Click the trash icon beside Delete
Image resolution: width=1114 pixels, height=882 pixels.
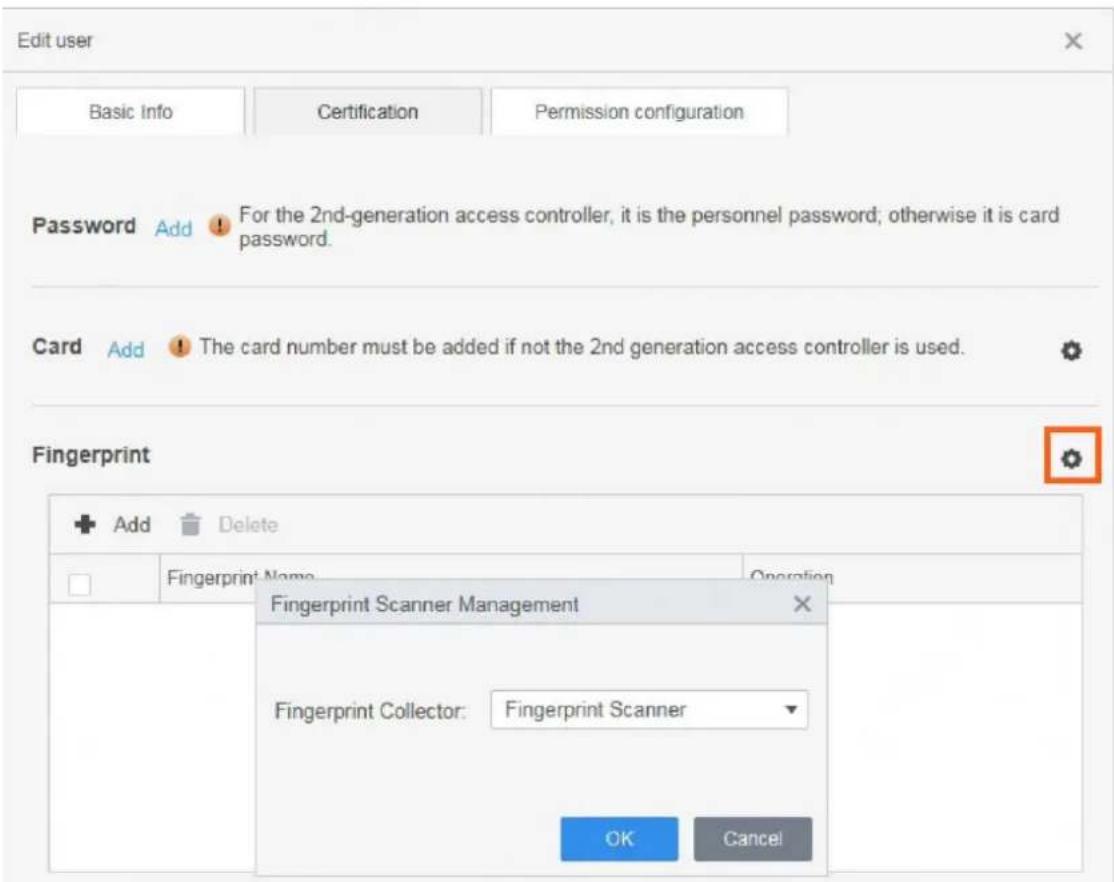point(190,525)
